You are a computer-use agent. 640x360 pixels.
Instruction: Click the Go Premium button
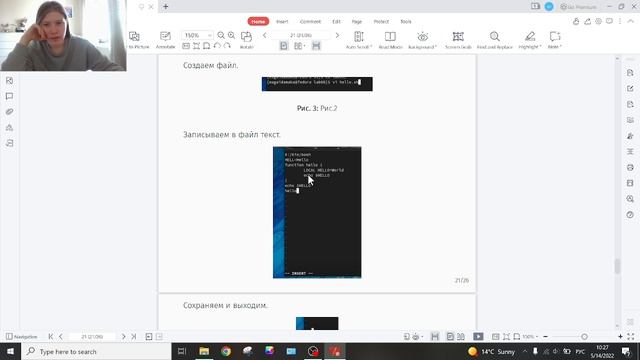click(x=579, y=7)
